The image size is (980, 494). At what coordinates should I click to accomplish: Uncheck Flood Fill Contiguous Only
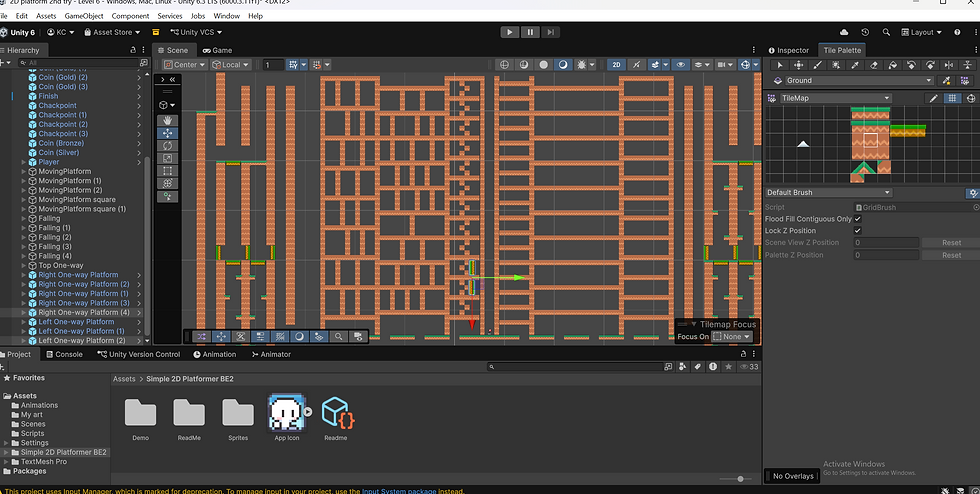(858, 219)
